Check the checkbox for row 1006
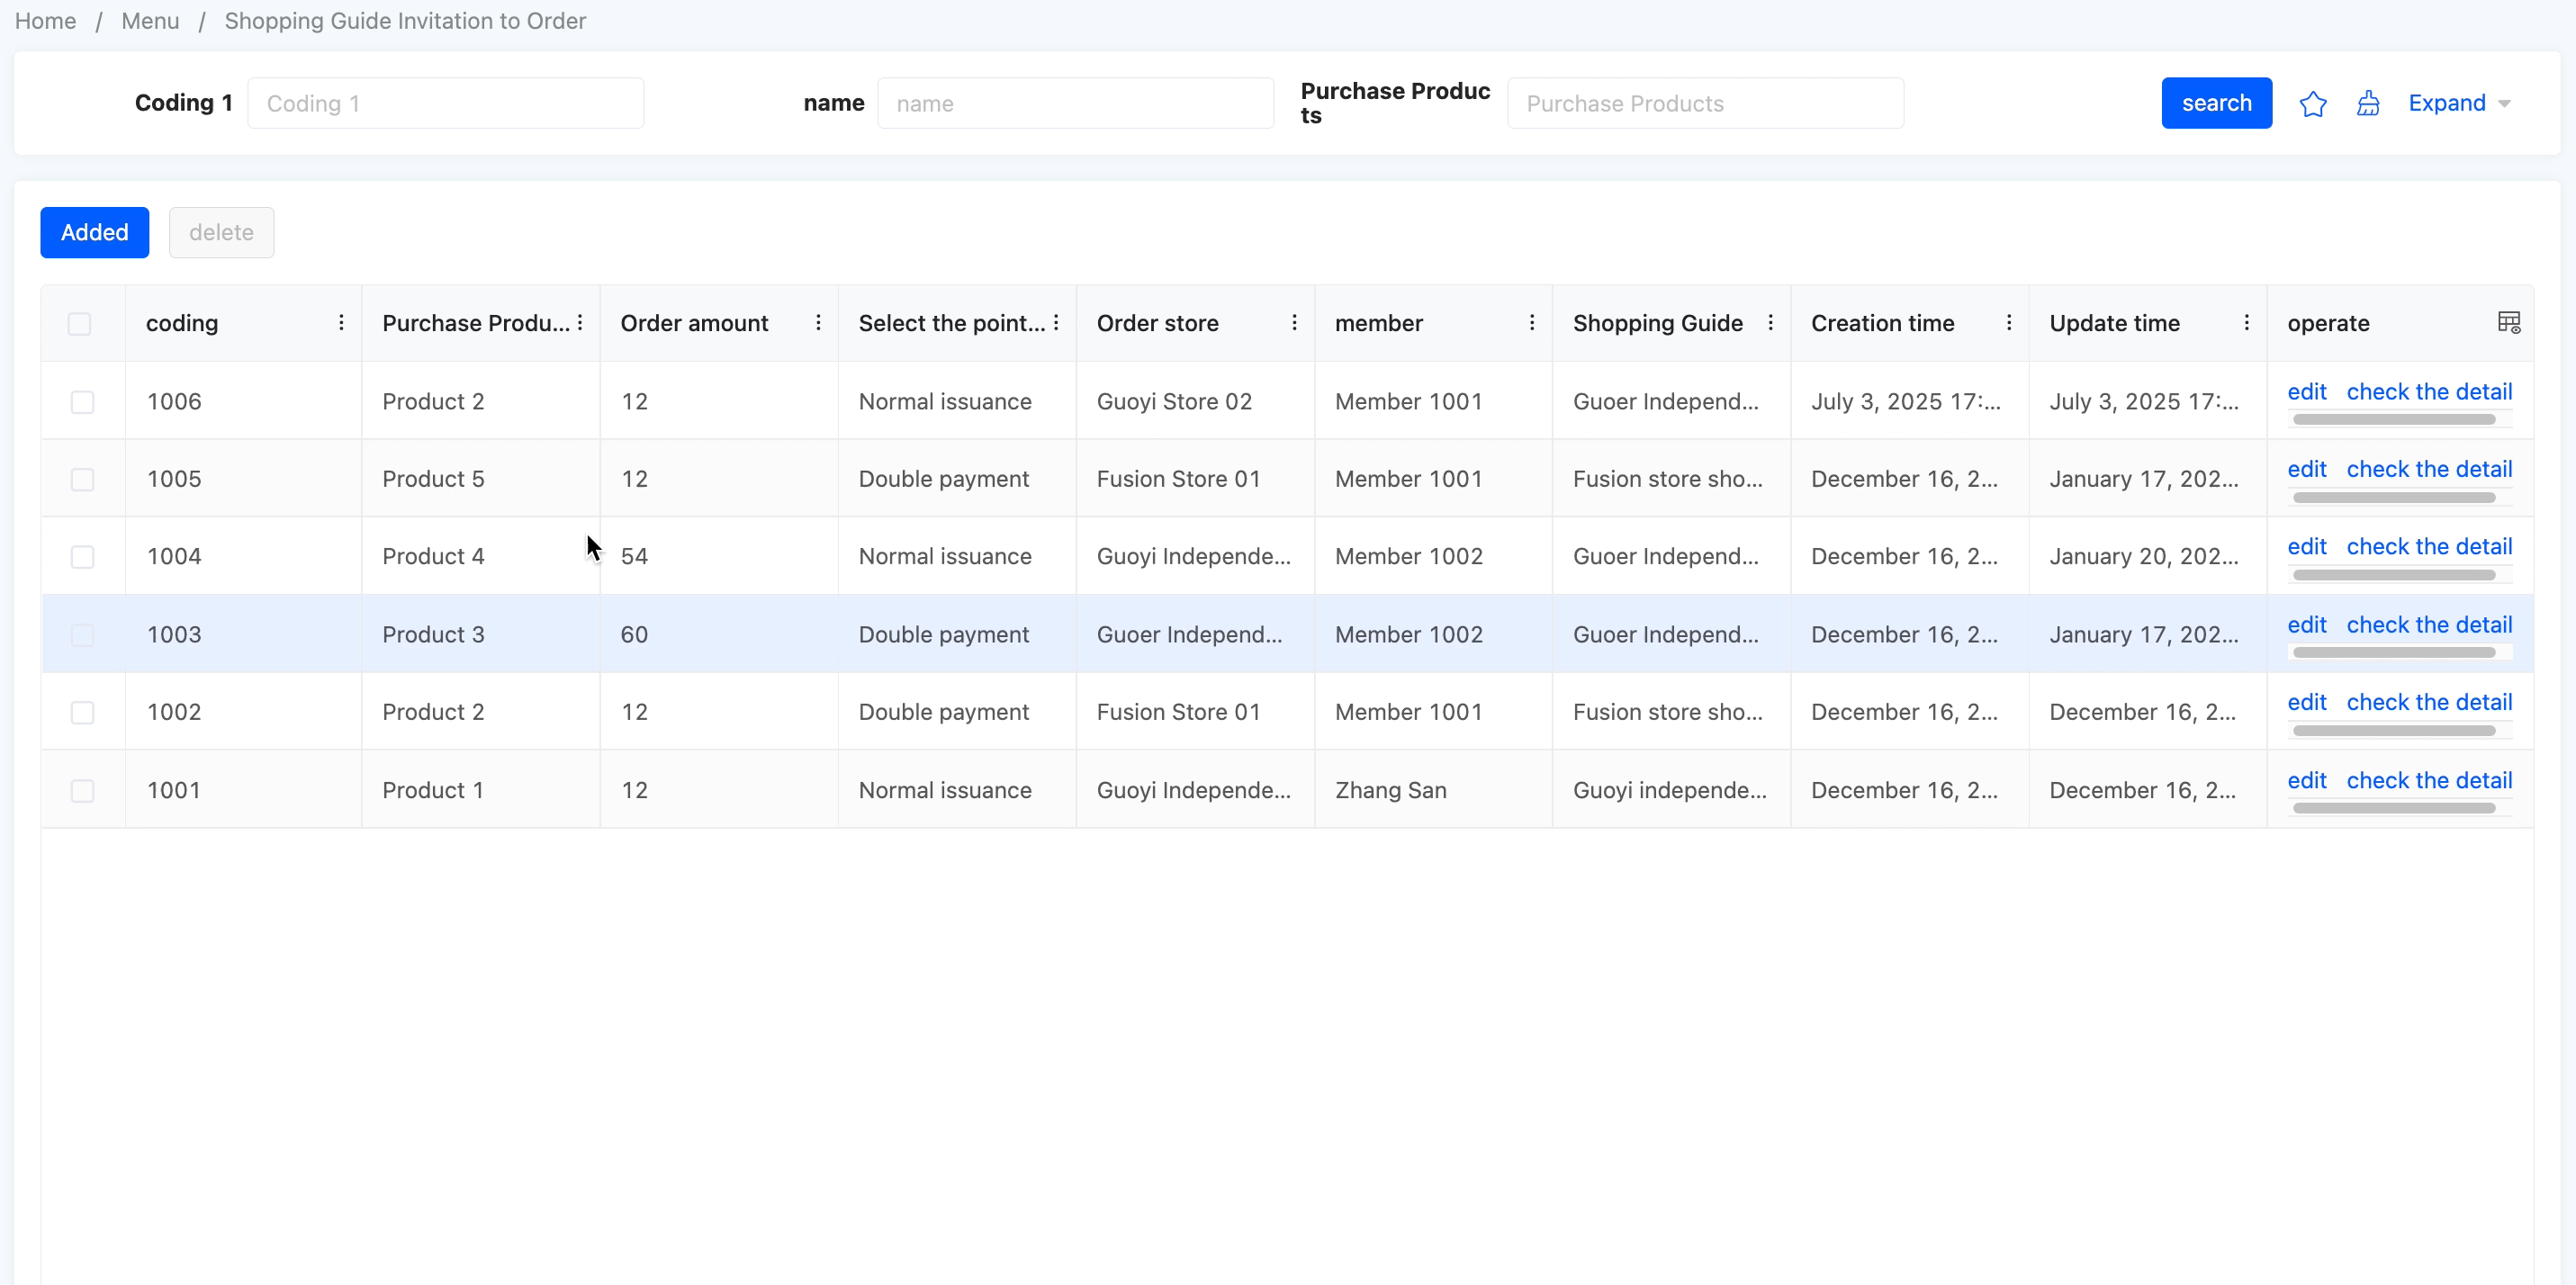 click(x=82, y=401)
